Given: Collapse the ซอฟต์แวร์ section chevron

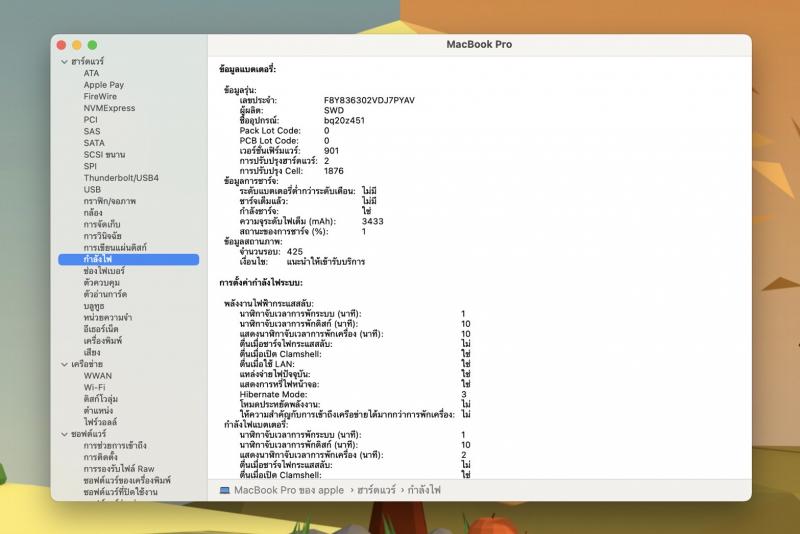Looking at the screenshot, I should click(64, 434).
